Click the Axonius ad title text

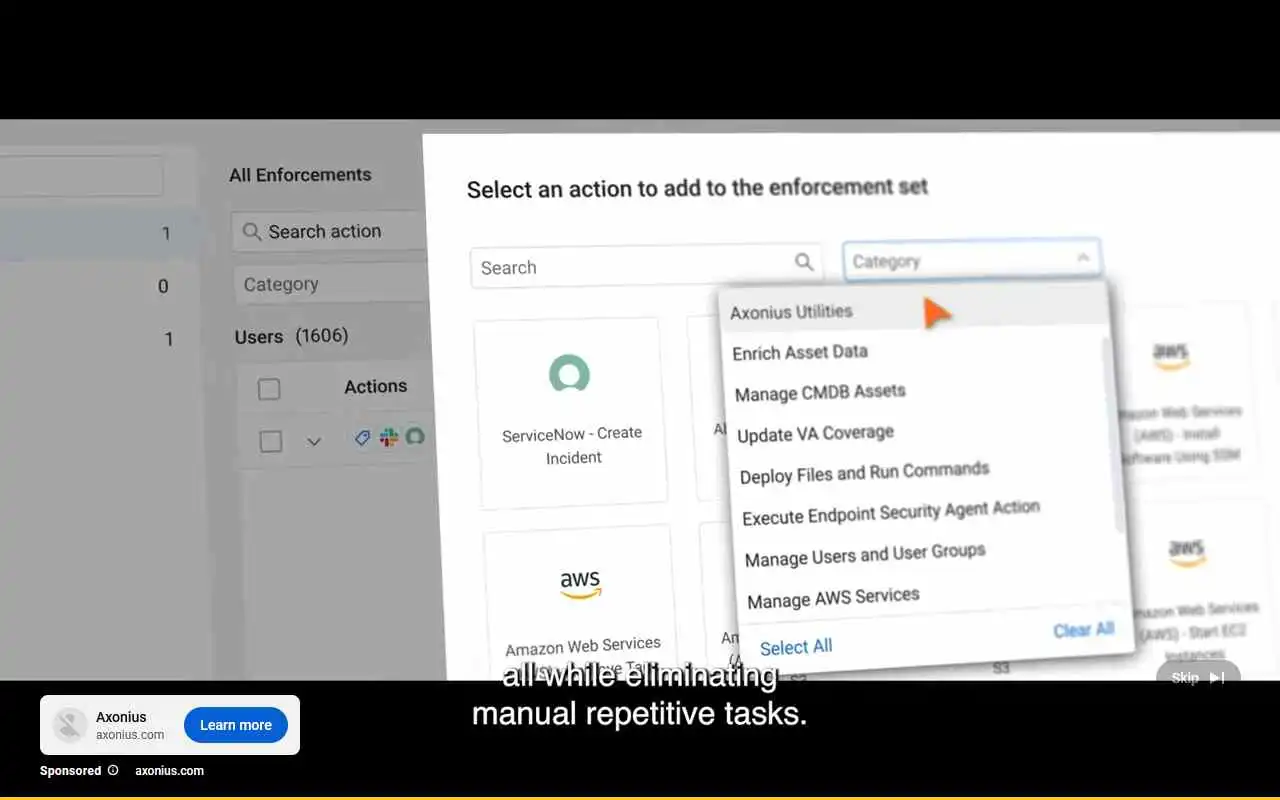pos(121,716)
